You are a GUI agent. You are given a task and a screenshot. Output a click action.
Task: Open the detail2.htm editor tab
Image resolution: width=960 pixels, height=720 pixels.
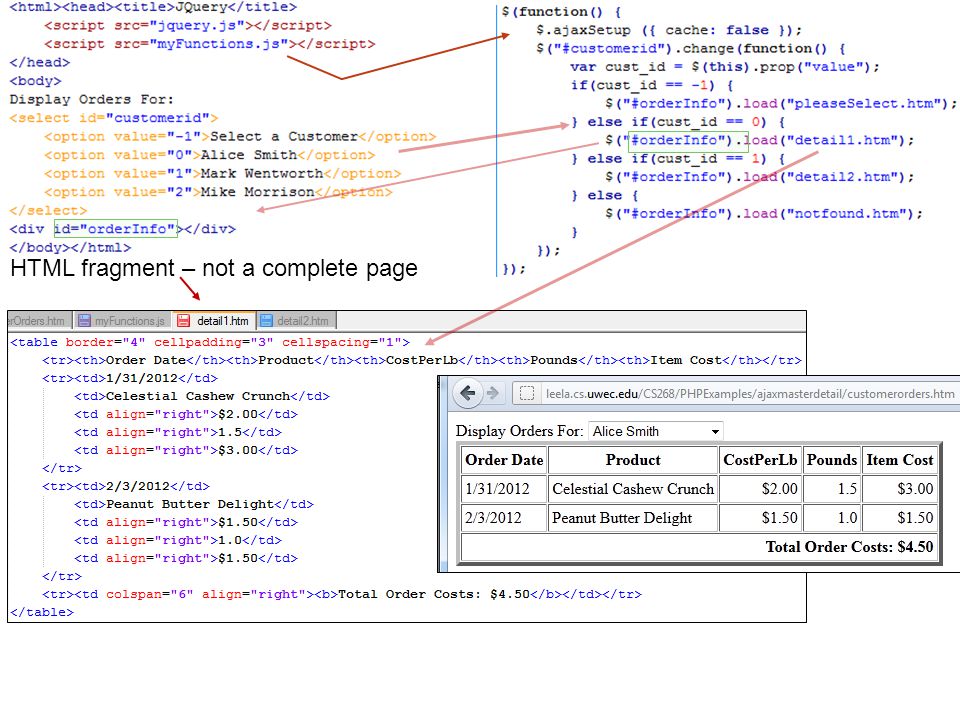point(296,320)
